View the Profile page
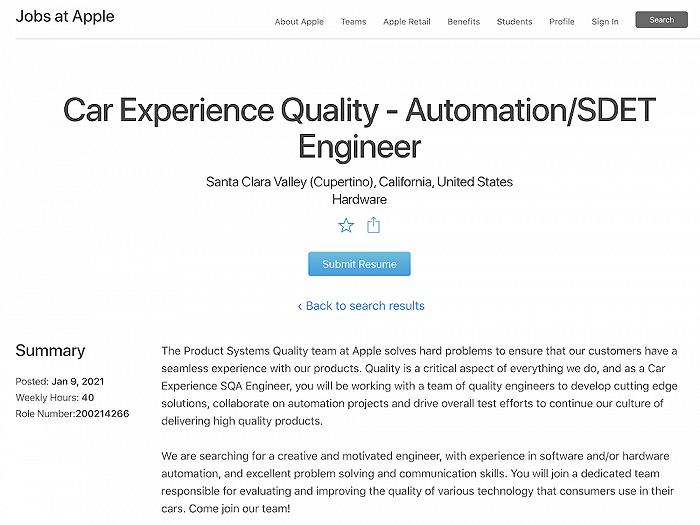This screenshot has height=525, width=700. pyautogui.click(x=562, y=22)
